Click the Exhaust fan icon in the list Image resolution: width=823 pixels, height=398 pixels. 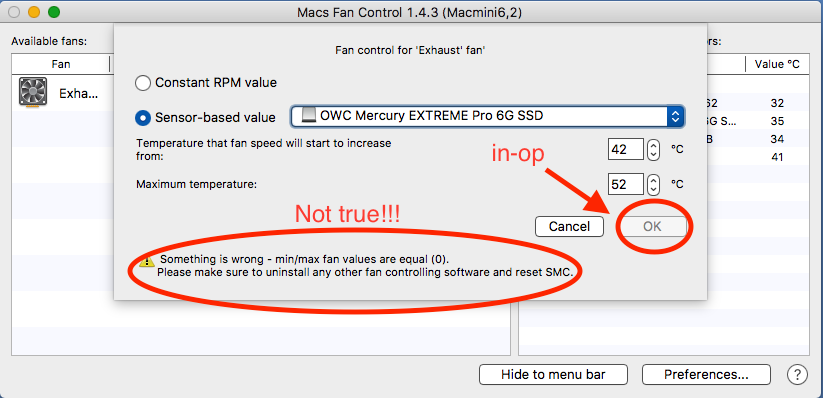(x=33, y=92)
